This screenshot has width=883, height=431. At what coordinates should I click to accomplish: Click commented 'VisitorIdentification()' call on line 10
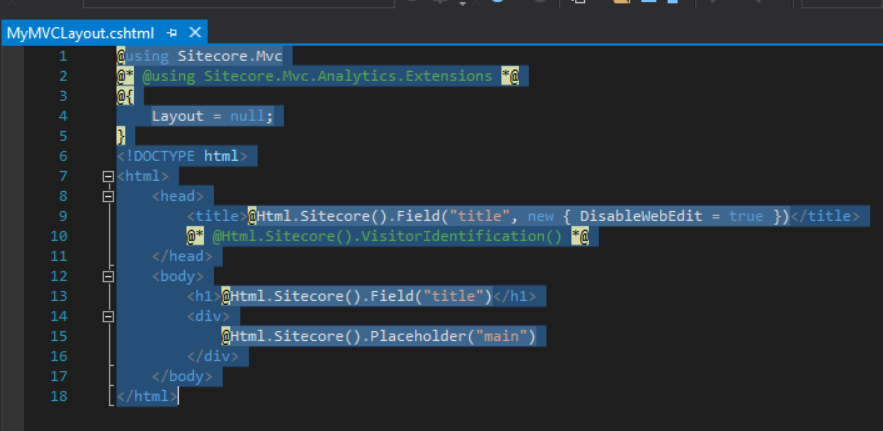coord(463,236)
